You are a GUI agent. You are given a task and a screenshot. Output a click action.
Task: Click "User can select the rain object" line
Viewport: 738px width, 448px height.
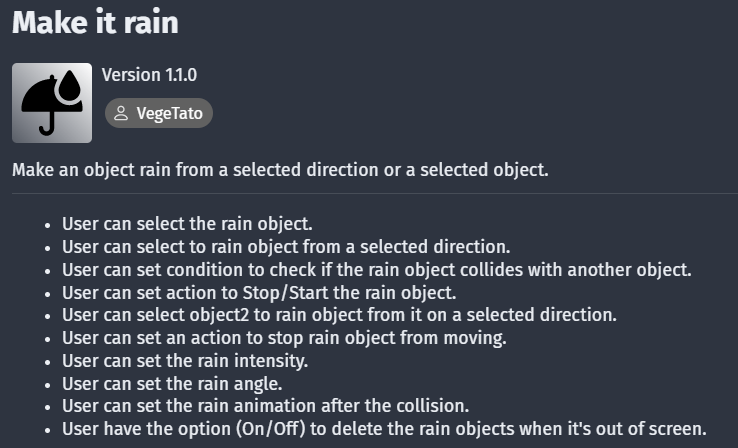point(187,224)
